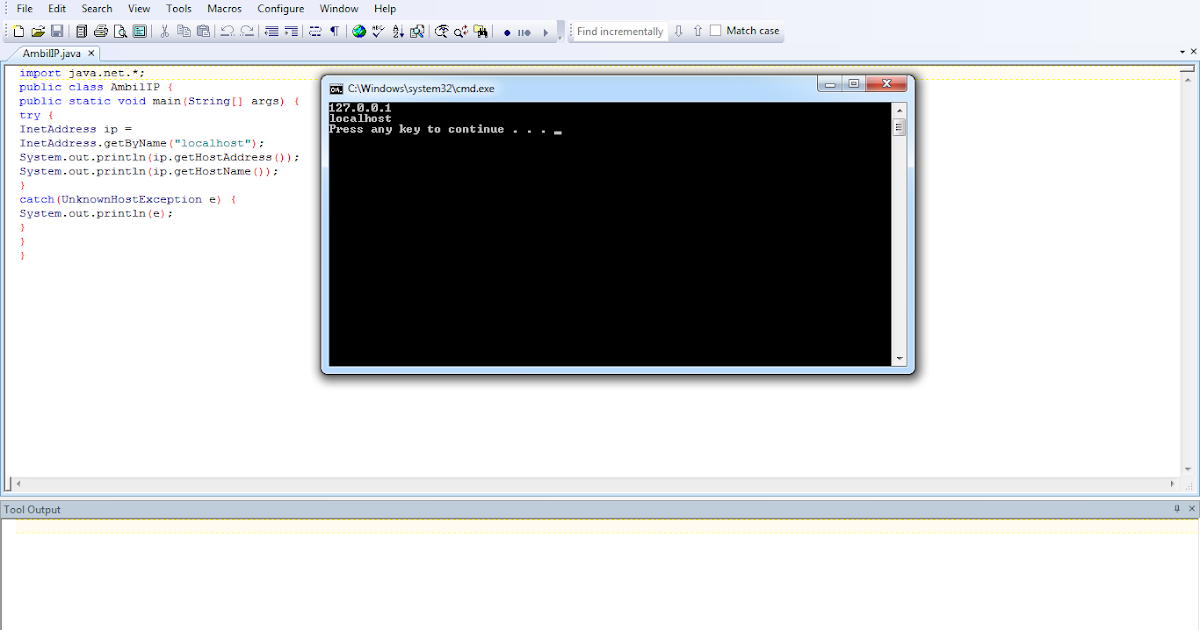
Task: Check spelling of the document
Action: pyautogui.click(x=377, y=31)
